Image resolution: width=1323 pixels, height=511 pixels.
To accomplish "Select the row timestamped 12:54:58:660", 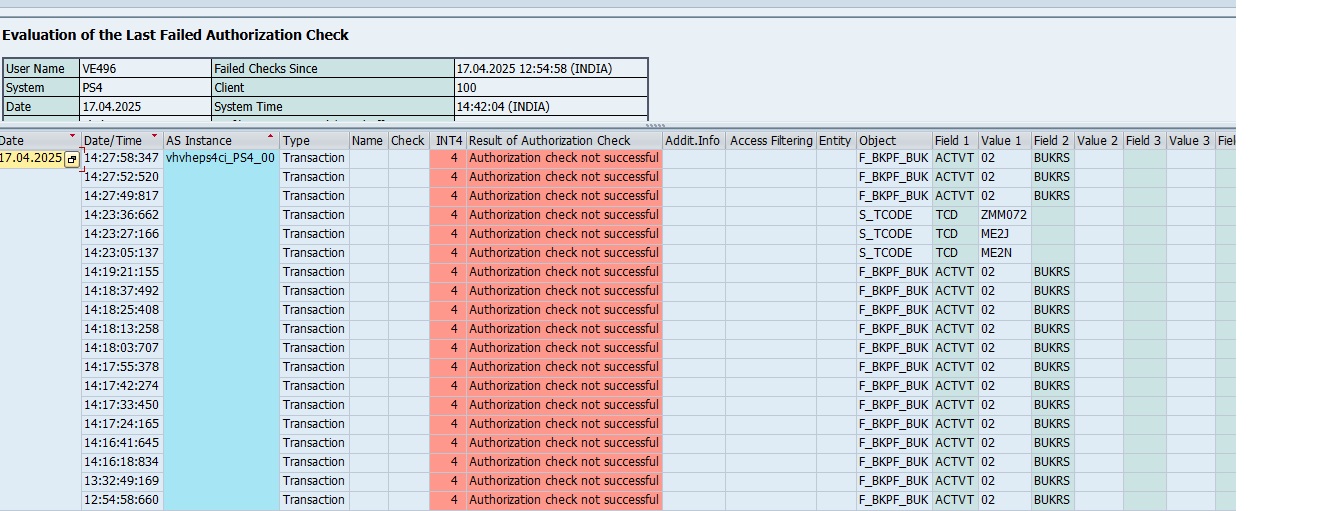I will tap(121, 500).
